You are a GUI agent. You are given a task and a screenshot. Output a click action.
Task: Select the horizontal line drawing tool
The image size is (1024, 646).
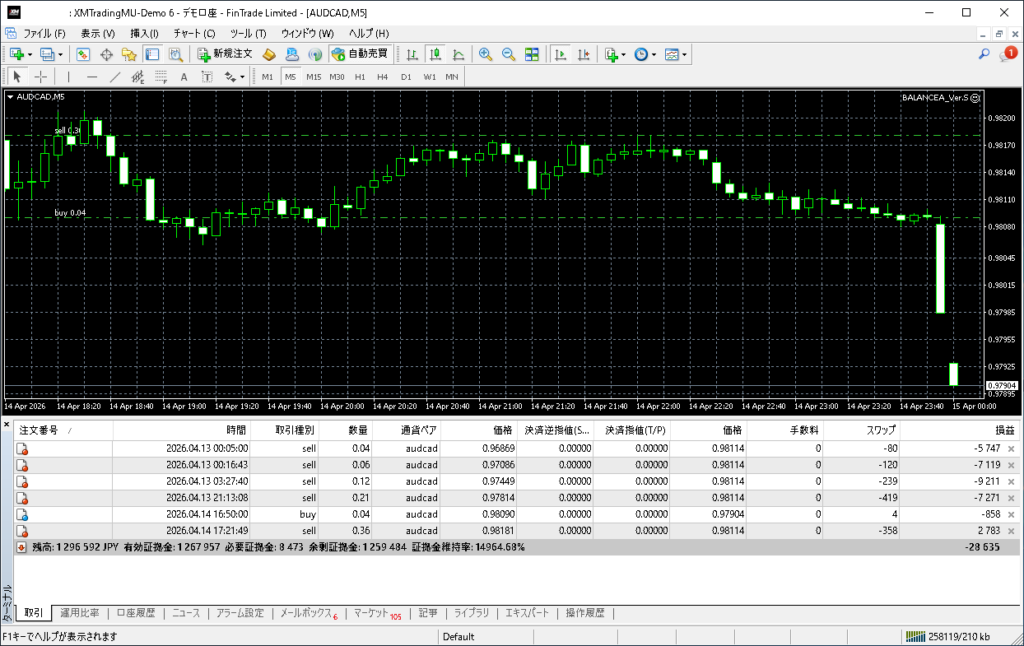92,77
